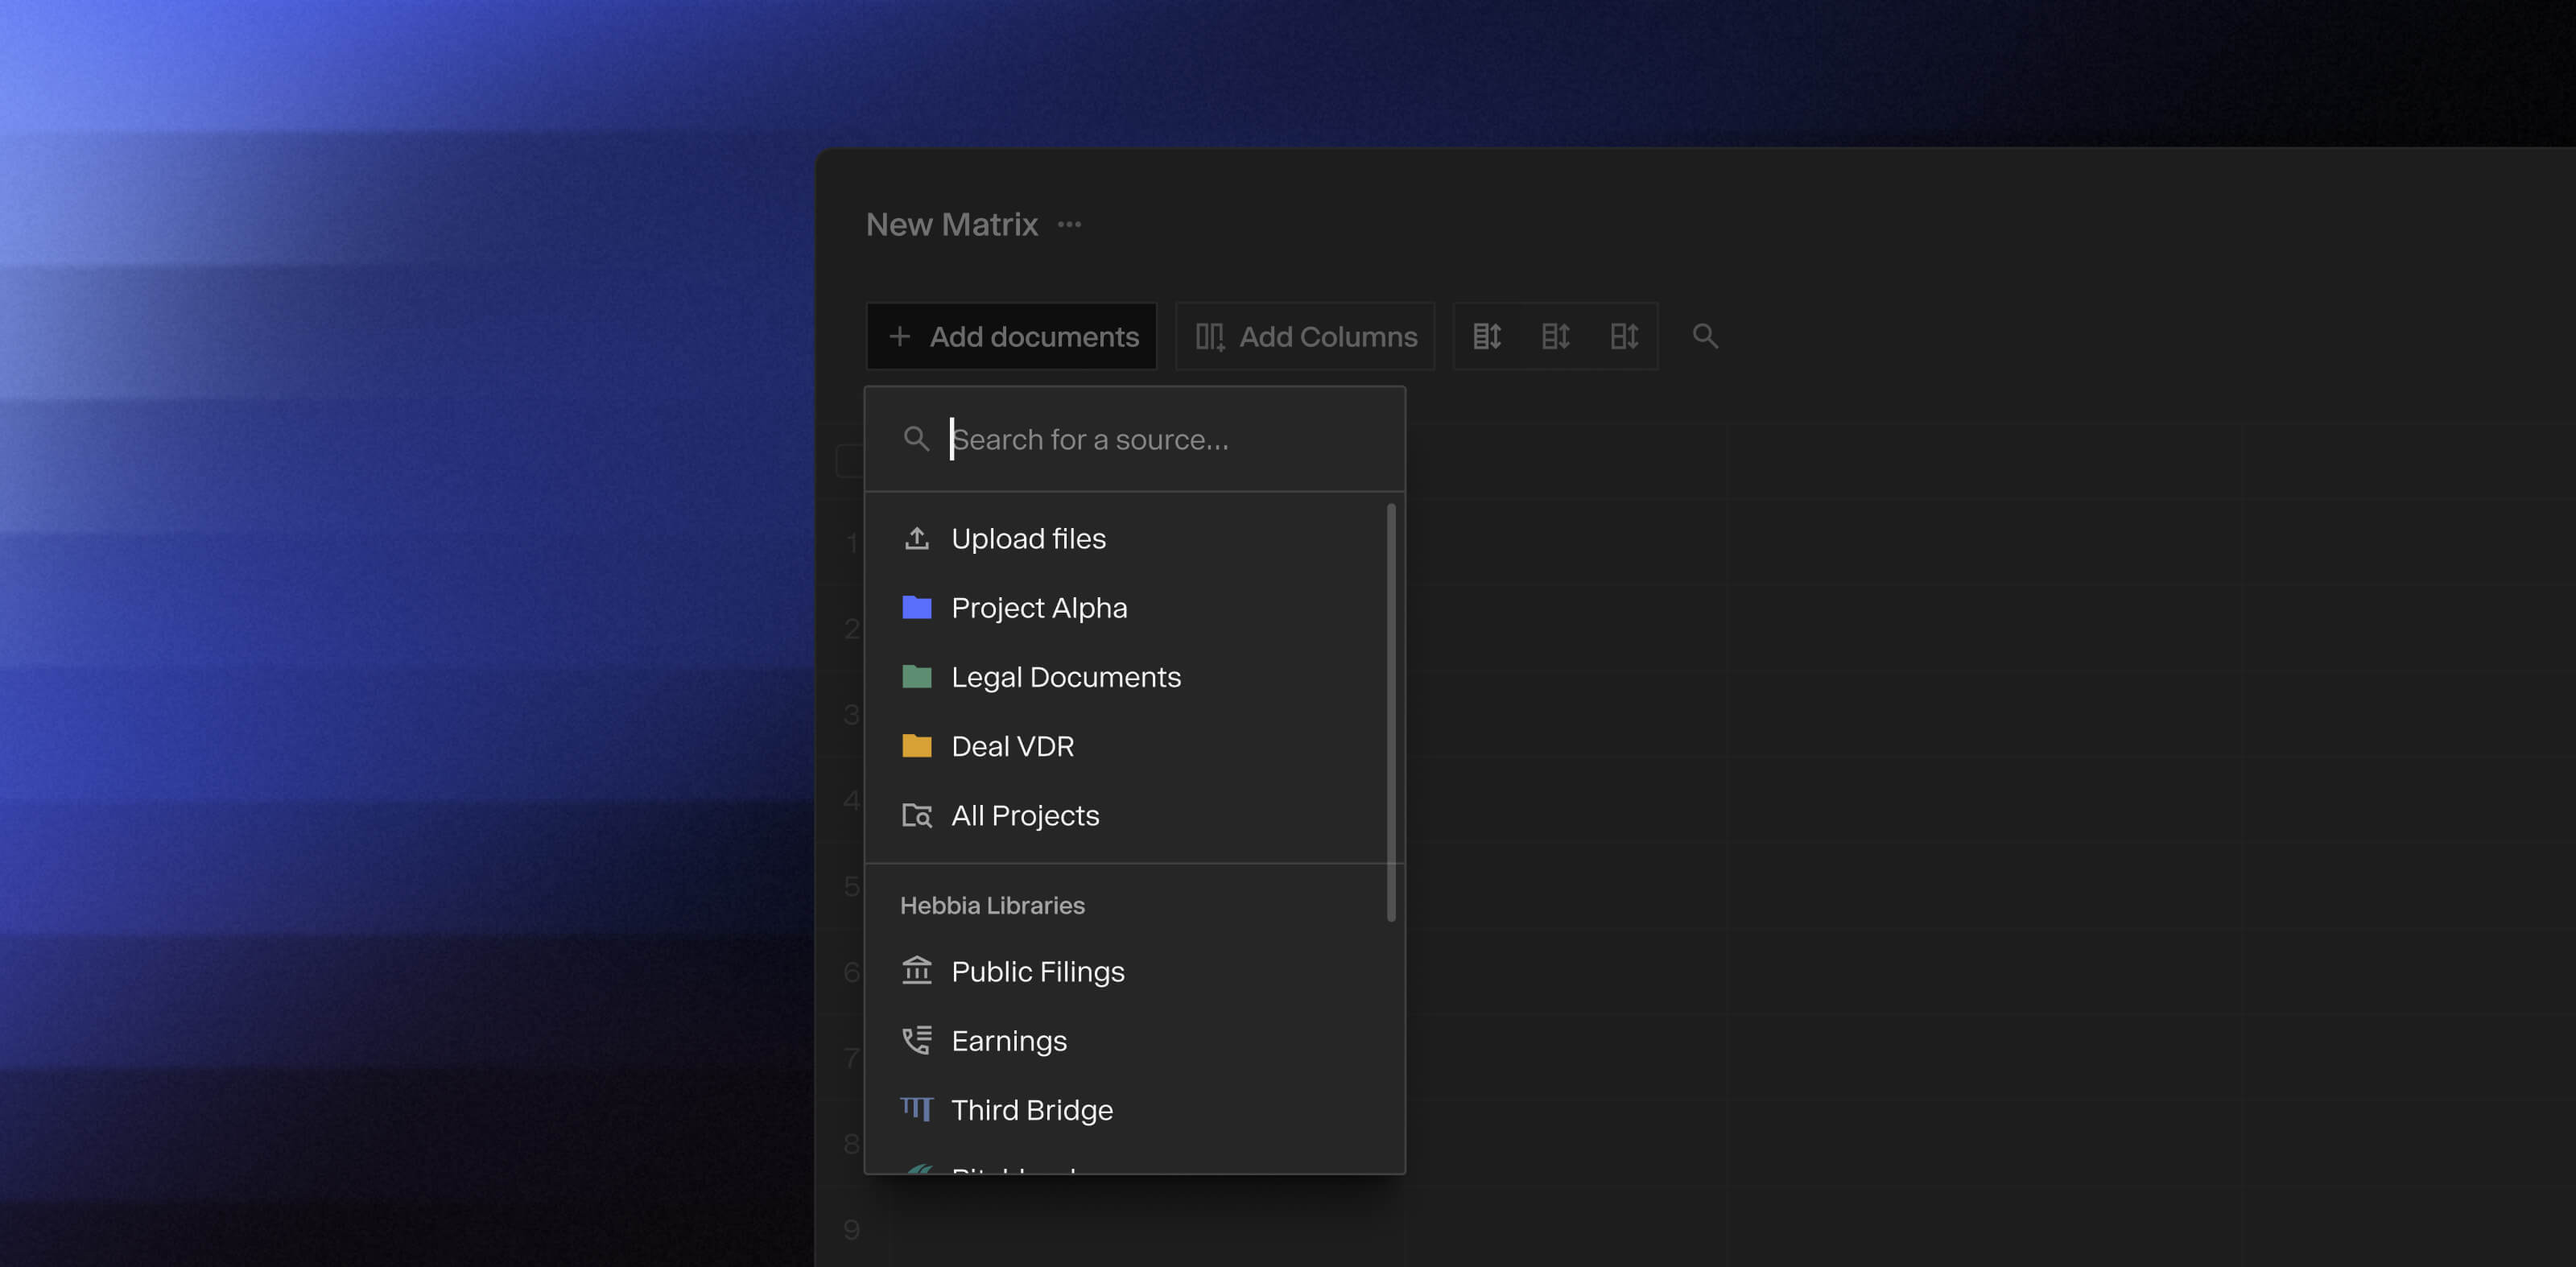Select the Project Alpha folder
This screenshot has height=1267, width=2576.
click(x=1039, y=607)
